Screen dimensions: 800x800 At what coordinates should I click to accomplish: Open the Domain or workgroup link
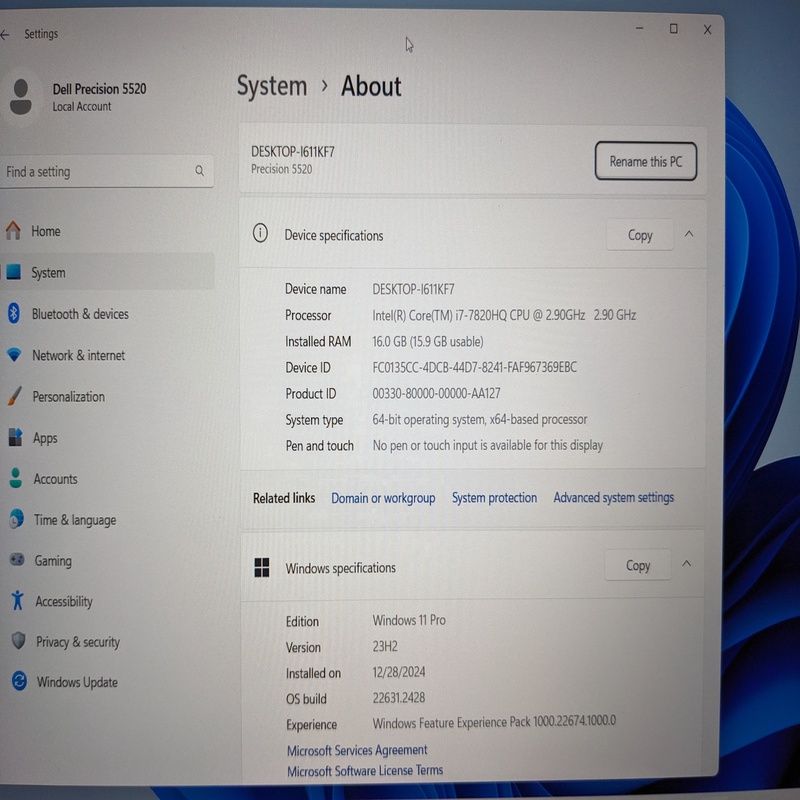pos(383,498)
